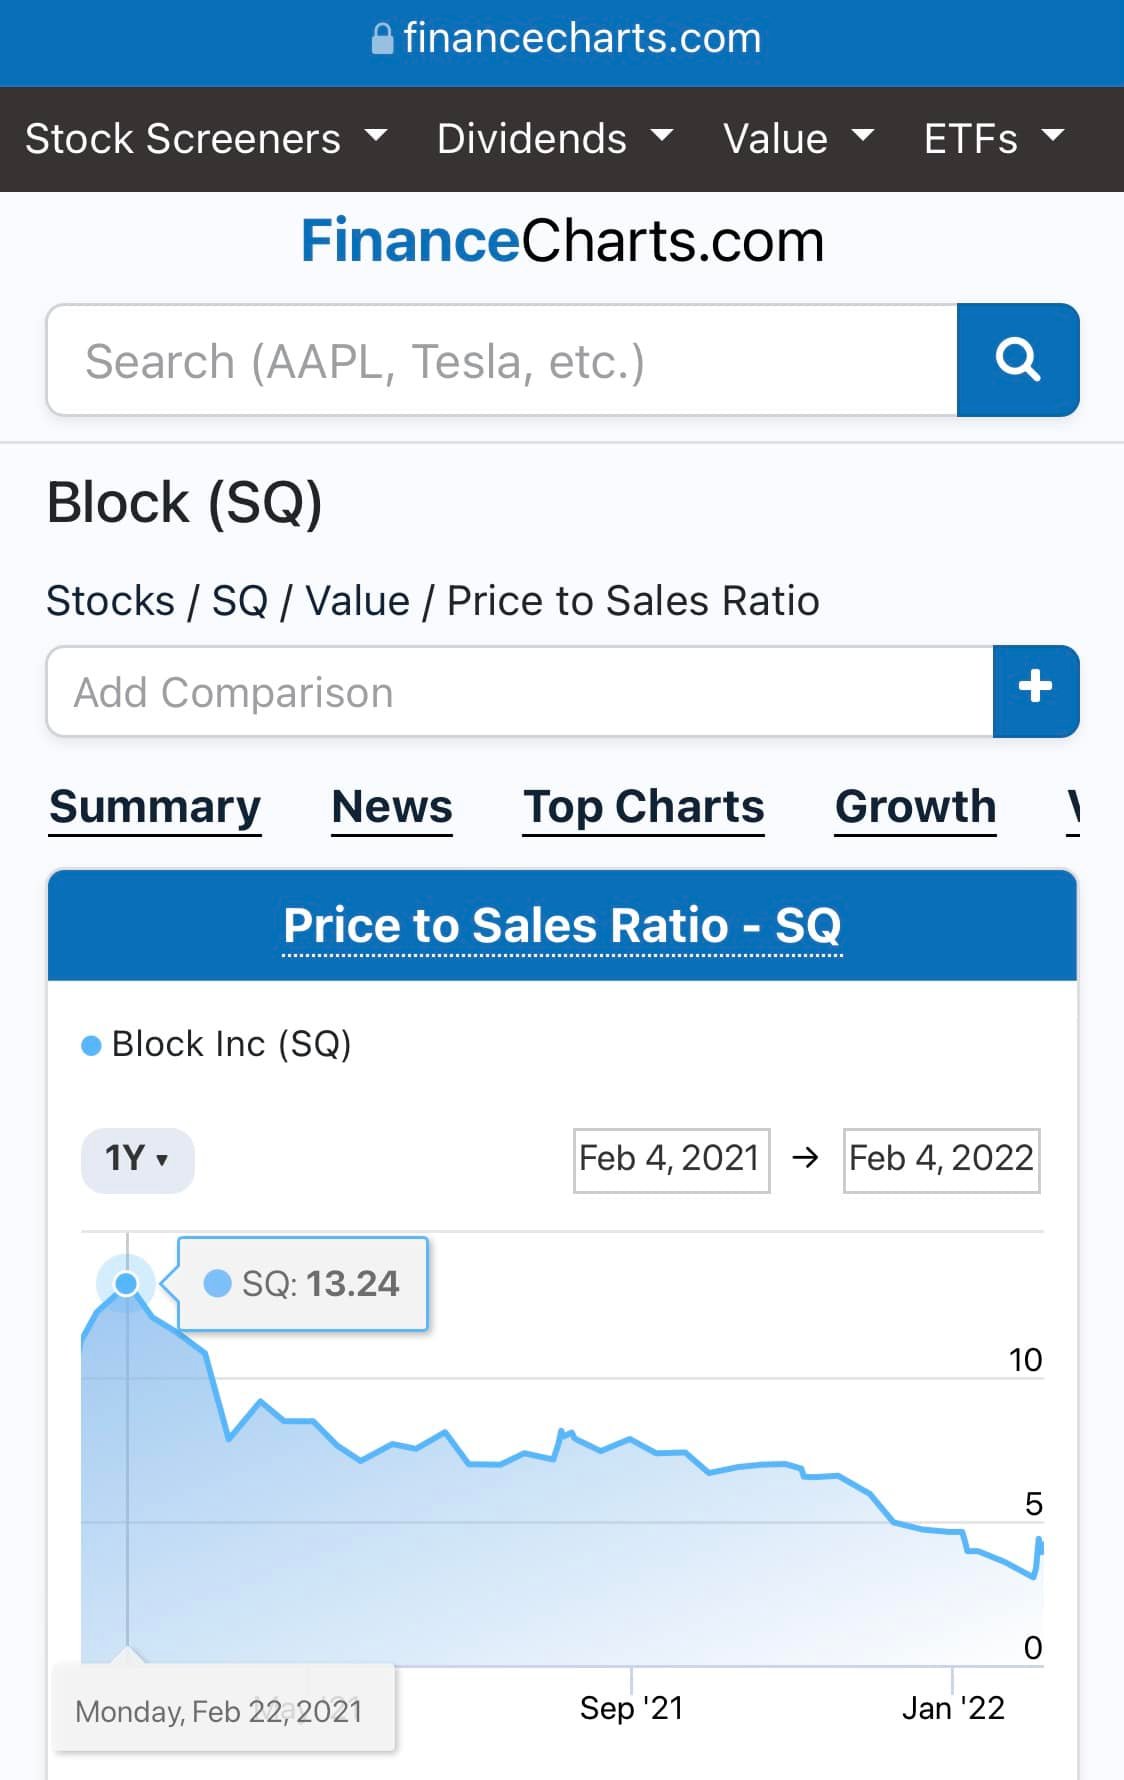Click the lock icon in address bar

[382, 39]
